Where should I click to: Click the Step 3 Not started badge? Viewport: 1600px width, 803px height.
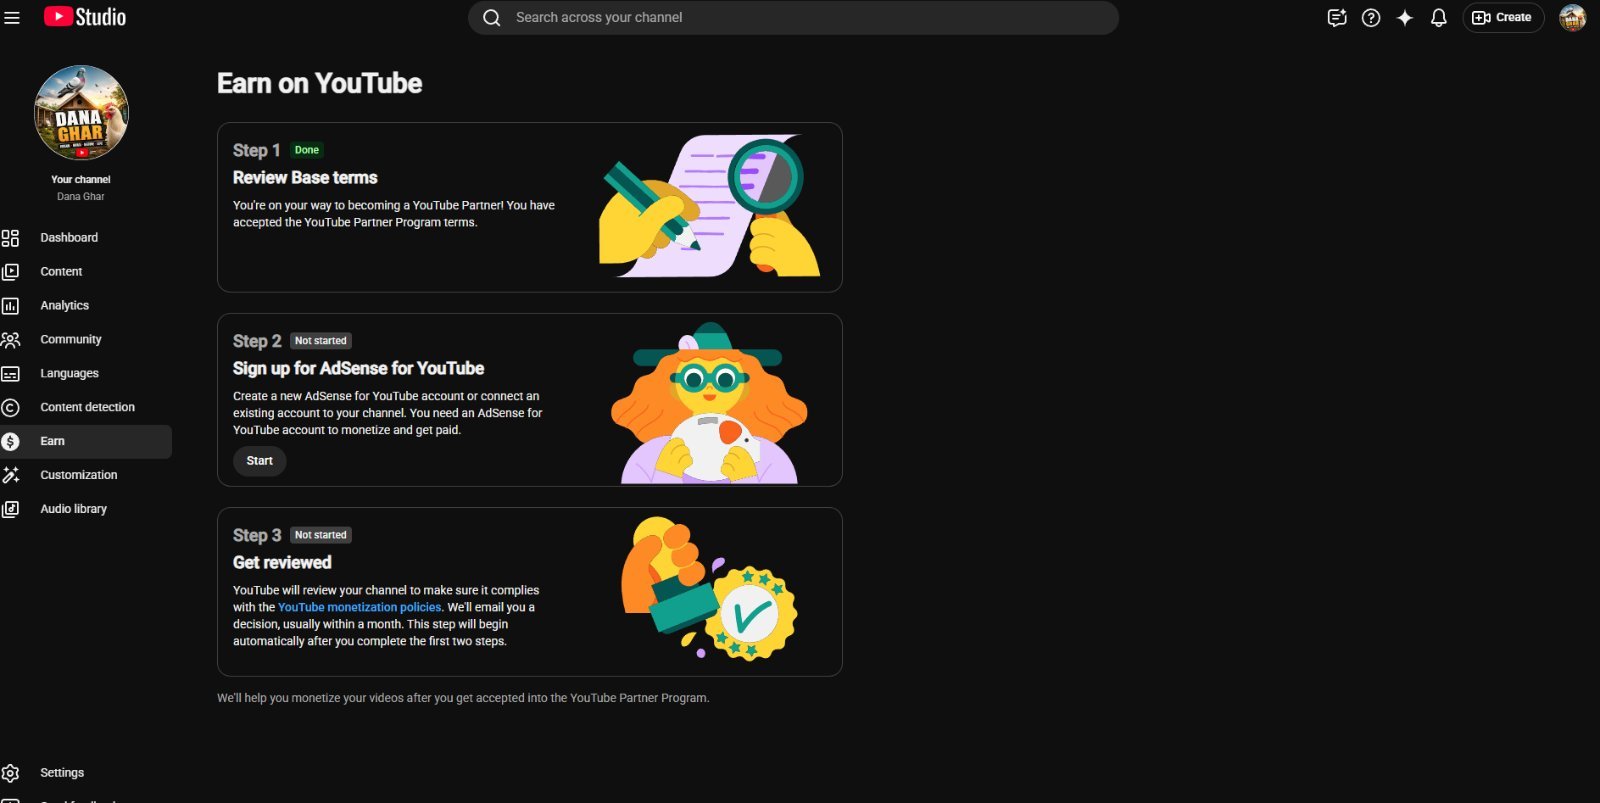pyautogui.click(x=321, y=535)
